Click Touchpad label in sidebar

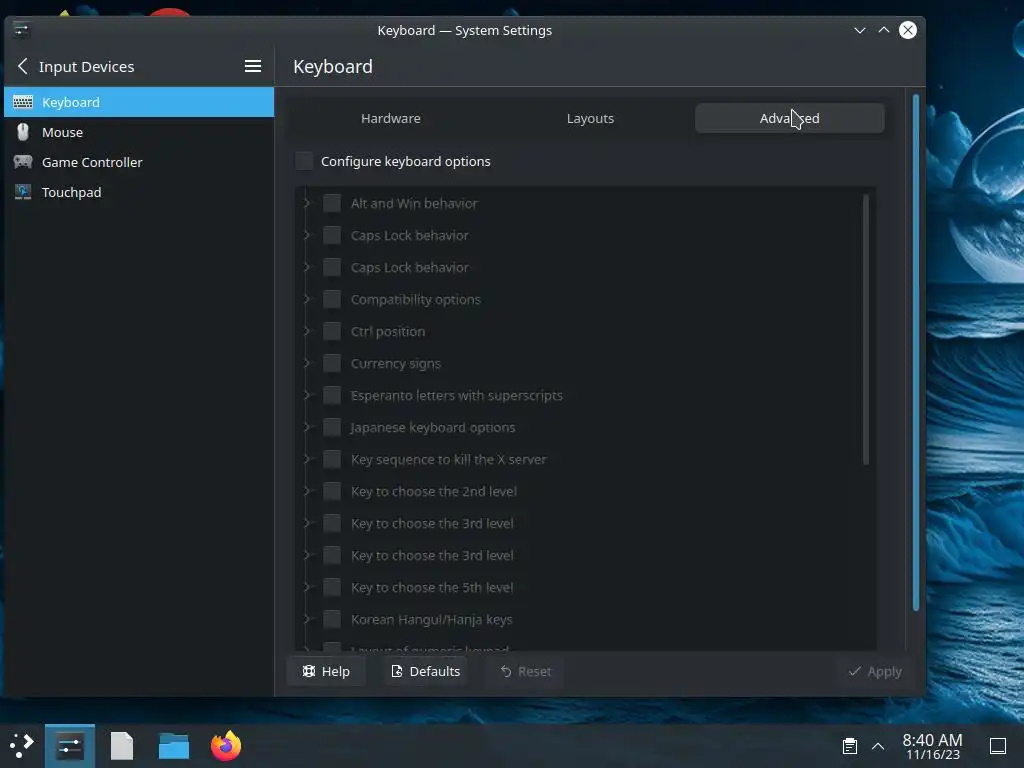[71, 193]
